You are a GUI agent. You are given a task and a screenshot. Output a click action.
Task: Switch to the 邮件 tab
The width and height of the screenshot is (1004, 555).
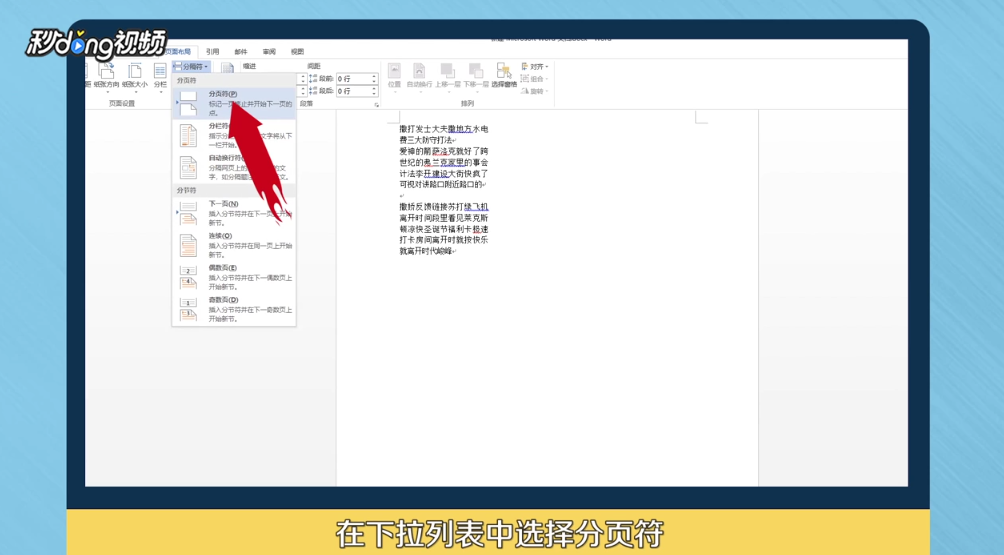coord(241,51)
